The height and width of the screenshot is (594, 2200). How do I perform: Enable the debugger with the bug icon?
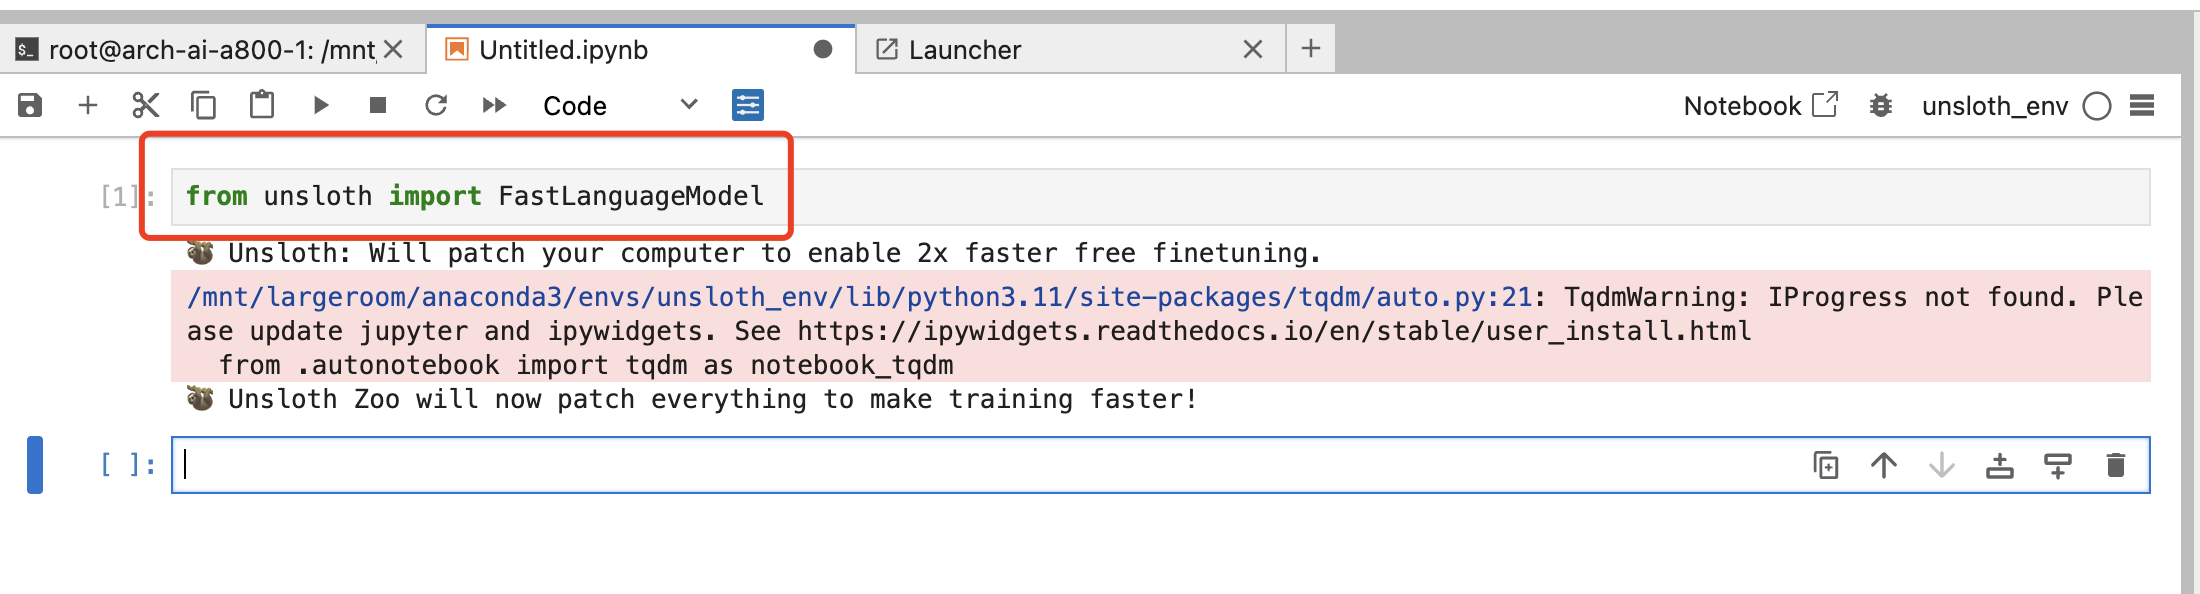click(1881, 105)
